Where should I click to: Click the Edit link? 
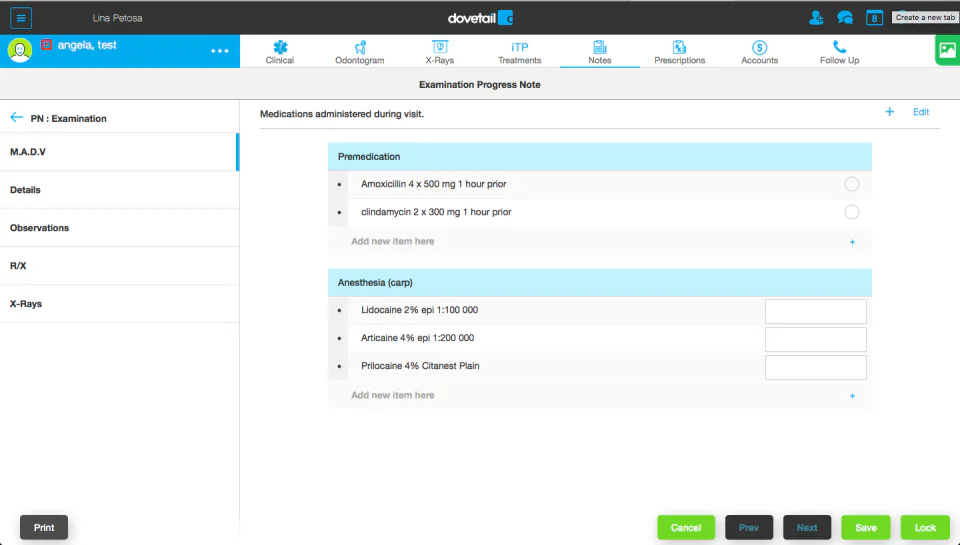[921, 111]
